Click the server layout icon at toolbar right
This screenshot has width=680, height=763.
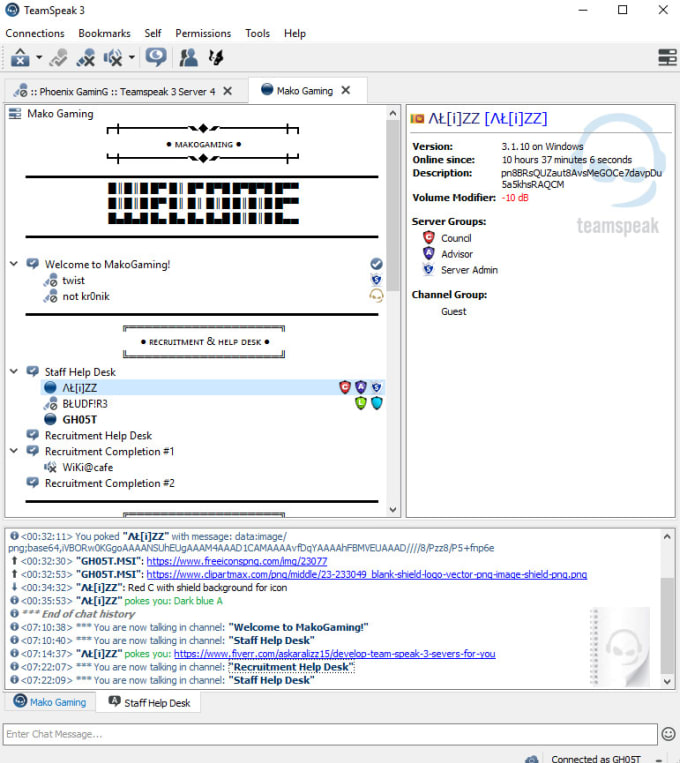[x=667, y=57]
